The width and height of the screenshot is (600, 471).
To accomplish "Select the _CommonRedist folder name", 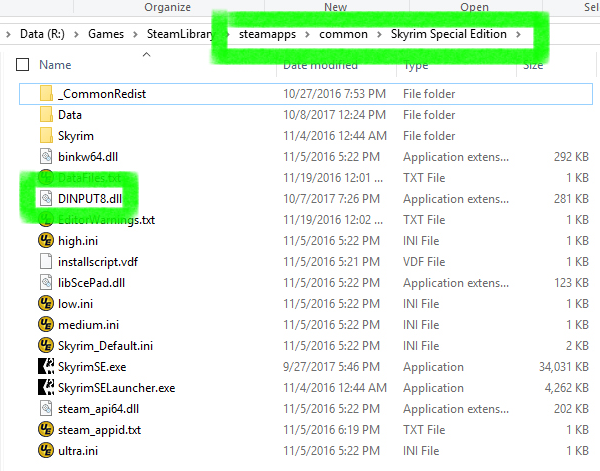I will tap(102, 94).
